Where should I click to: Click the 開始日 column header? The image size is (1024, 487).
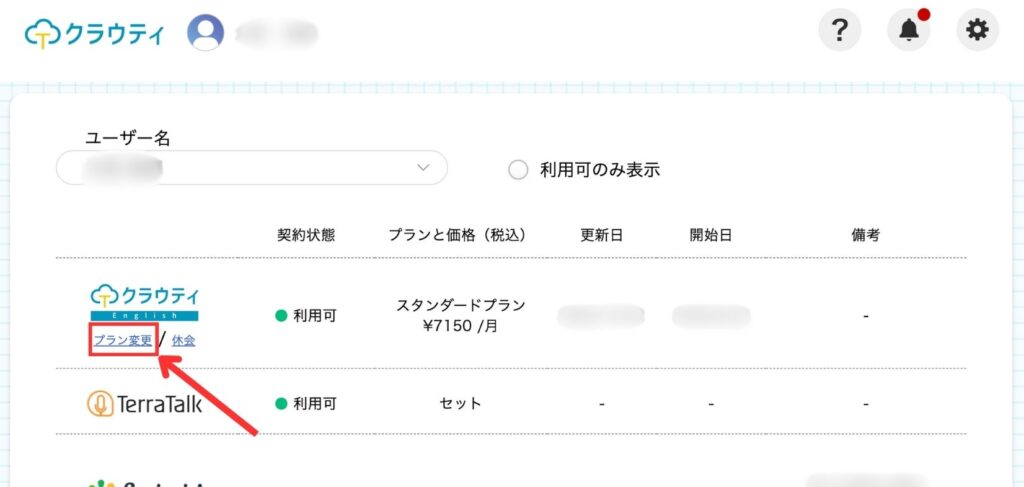[x=710, y=235]
